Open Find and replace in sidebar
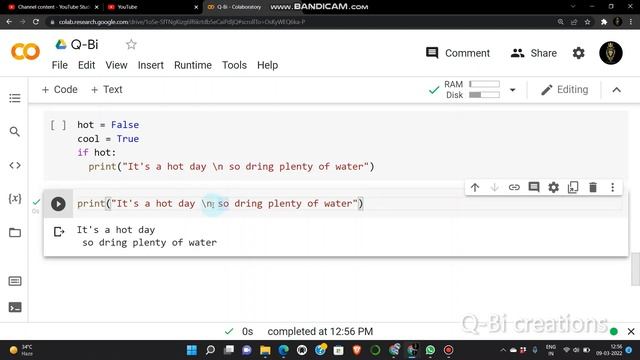 (15, 132)
